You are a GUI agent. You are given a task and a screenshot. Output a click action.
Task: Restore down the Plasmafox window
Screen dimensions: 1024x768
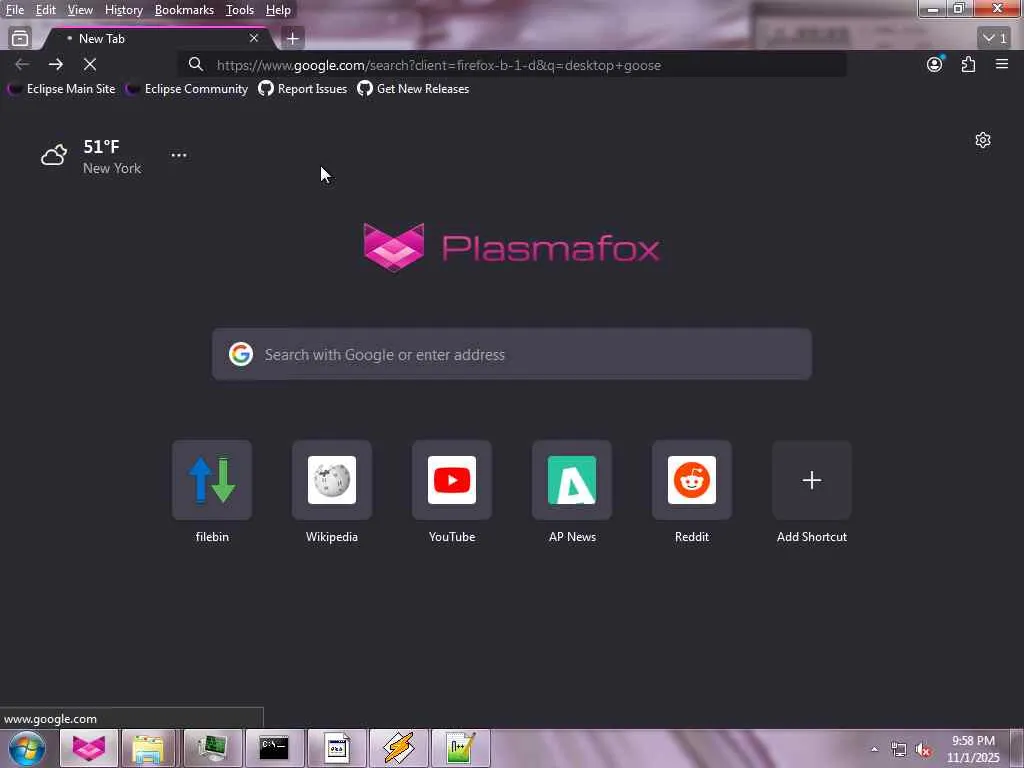coord(959,9)
